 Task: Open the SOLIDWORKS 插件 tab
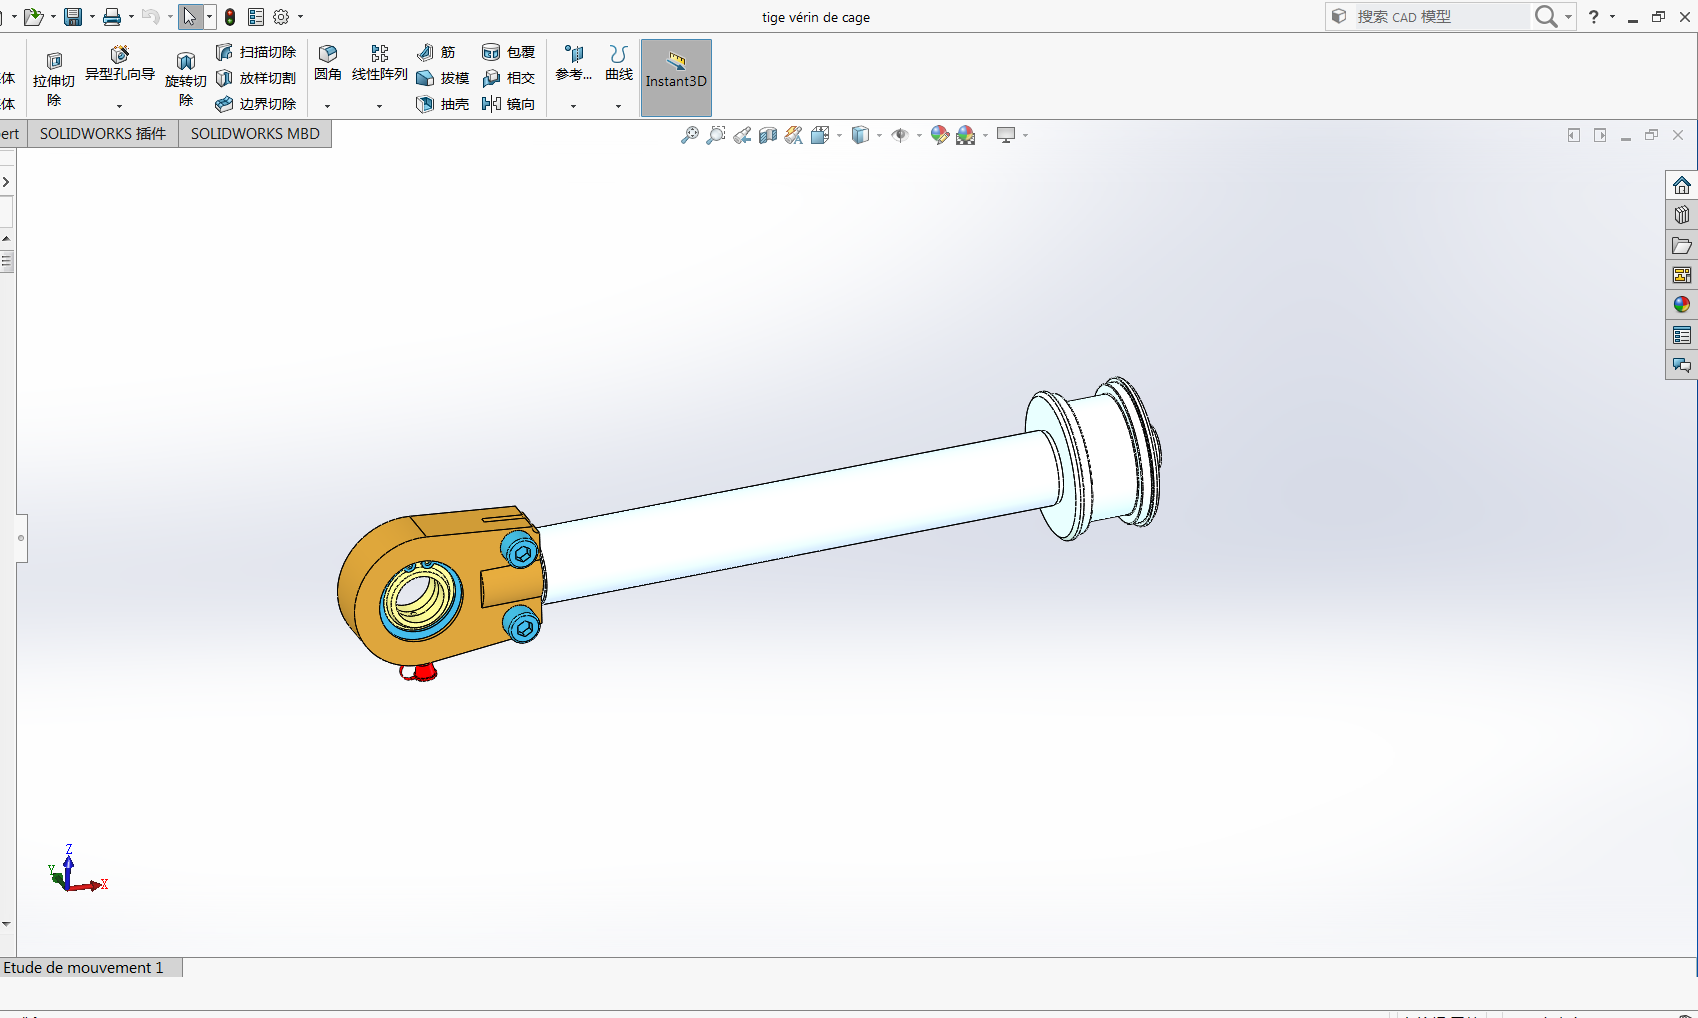click(102, 133)
